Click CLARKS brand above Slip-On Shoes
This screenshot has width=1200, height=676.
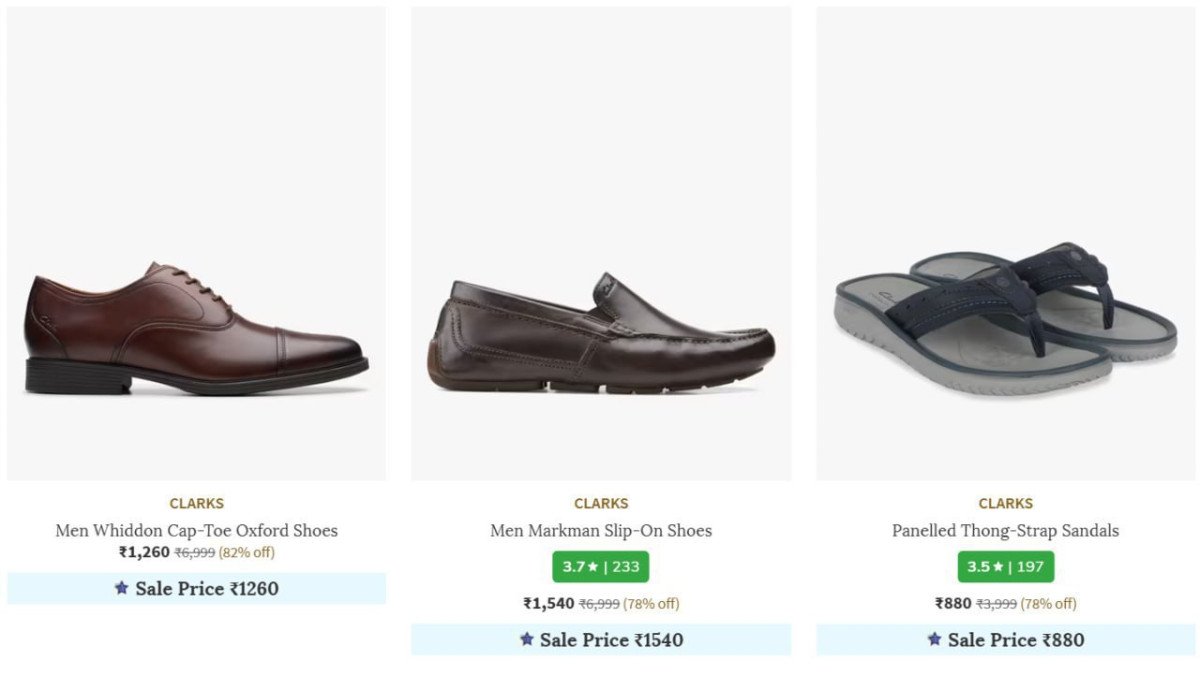tap(601, 503)
